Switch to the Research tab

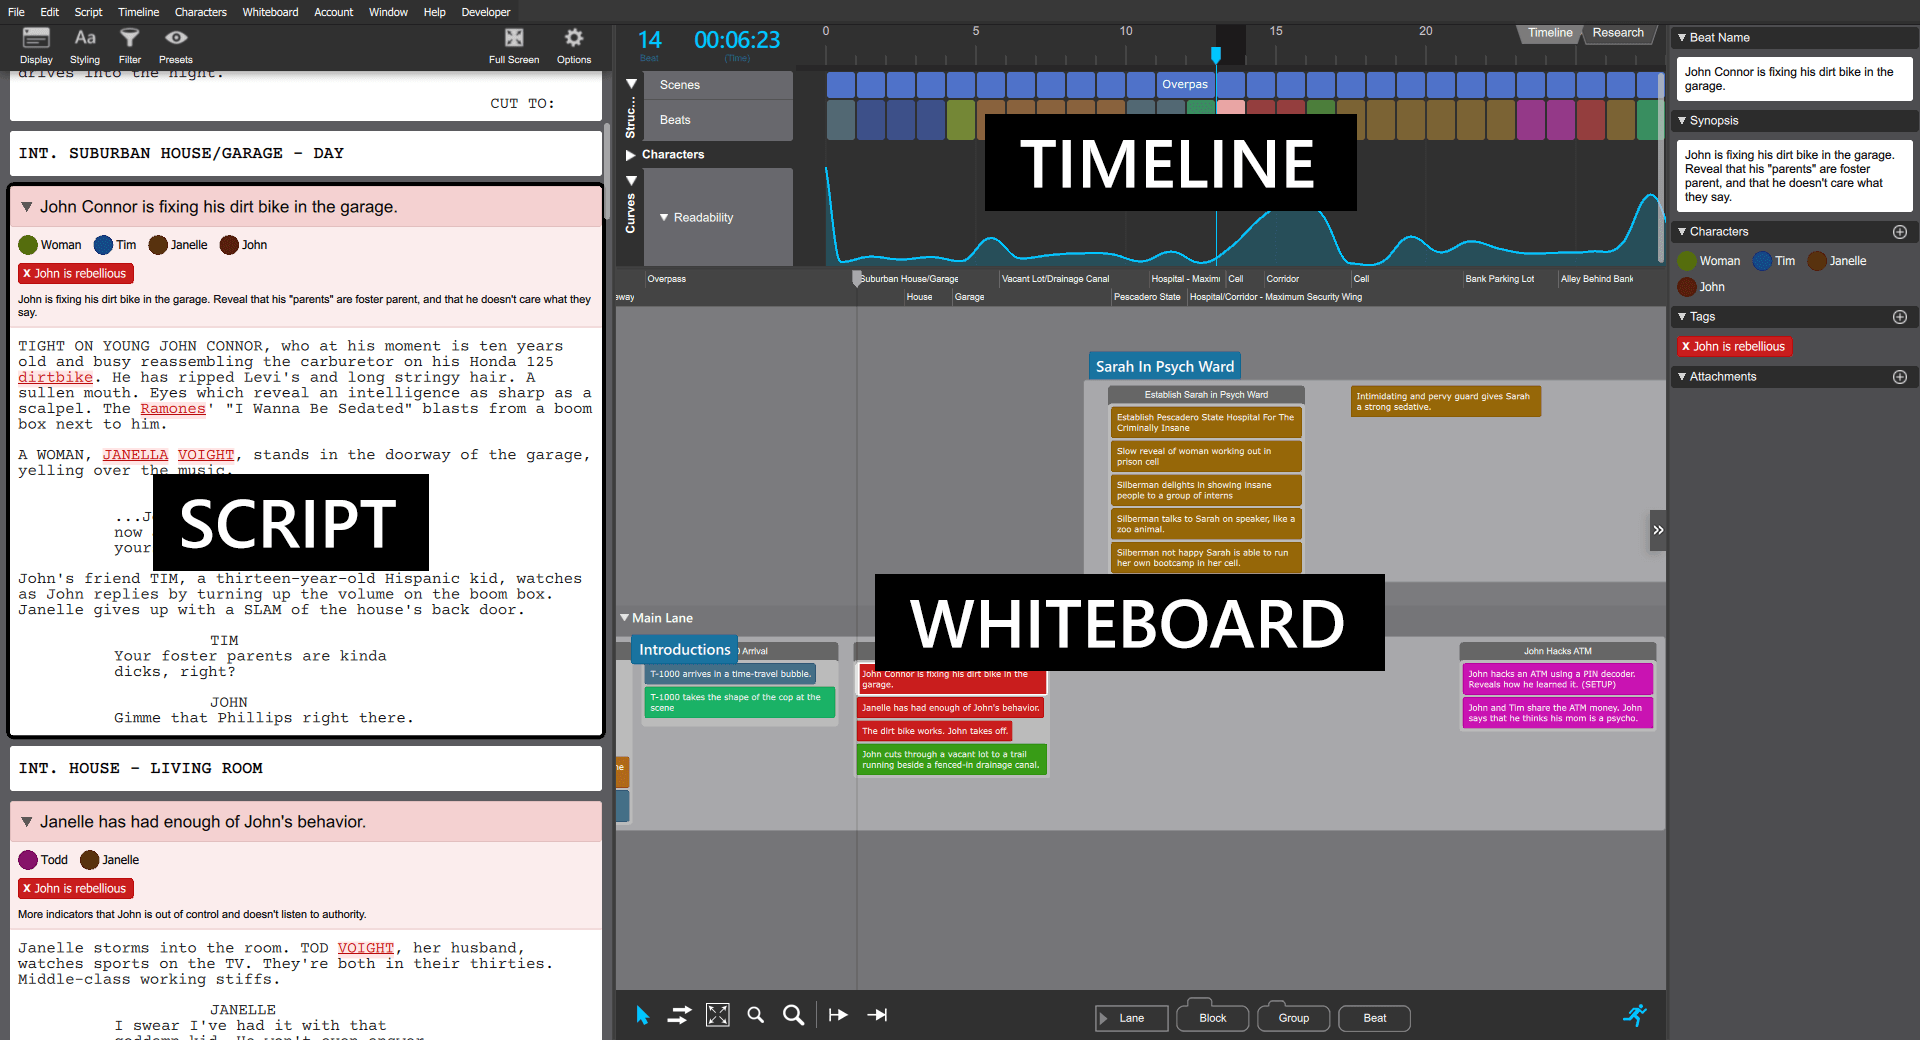pos(1617,33)
